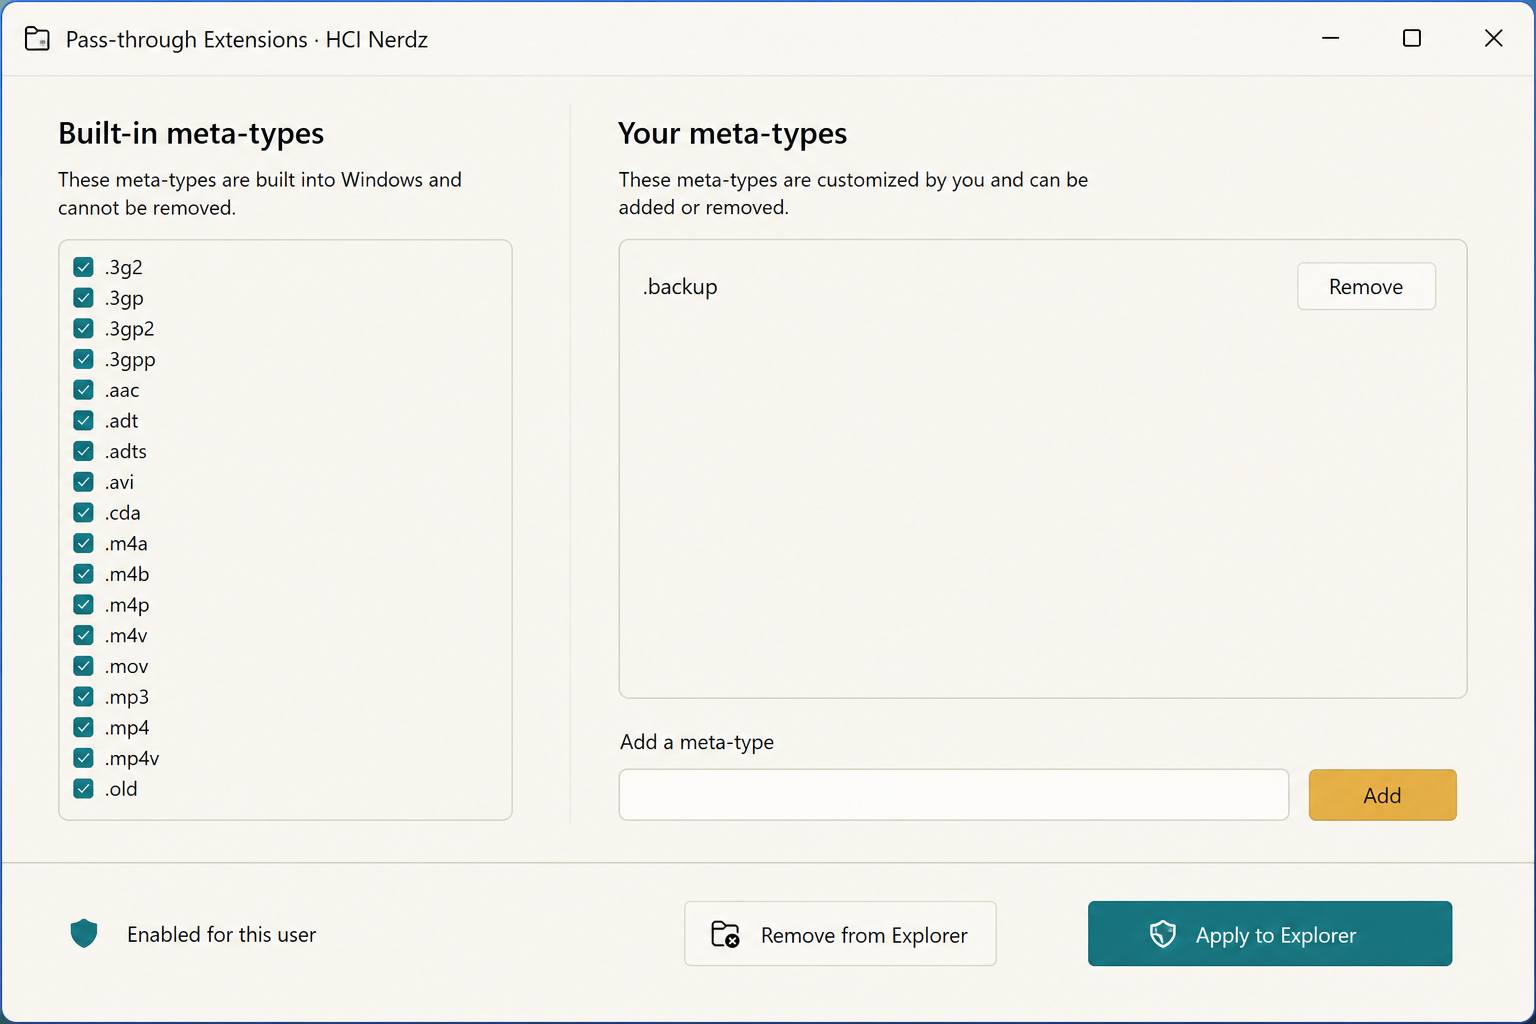Toggle the .mp3 checkbox

[x=84, y=697]
